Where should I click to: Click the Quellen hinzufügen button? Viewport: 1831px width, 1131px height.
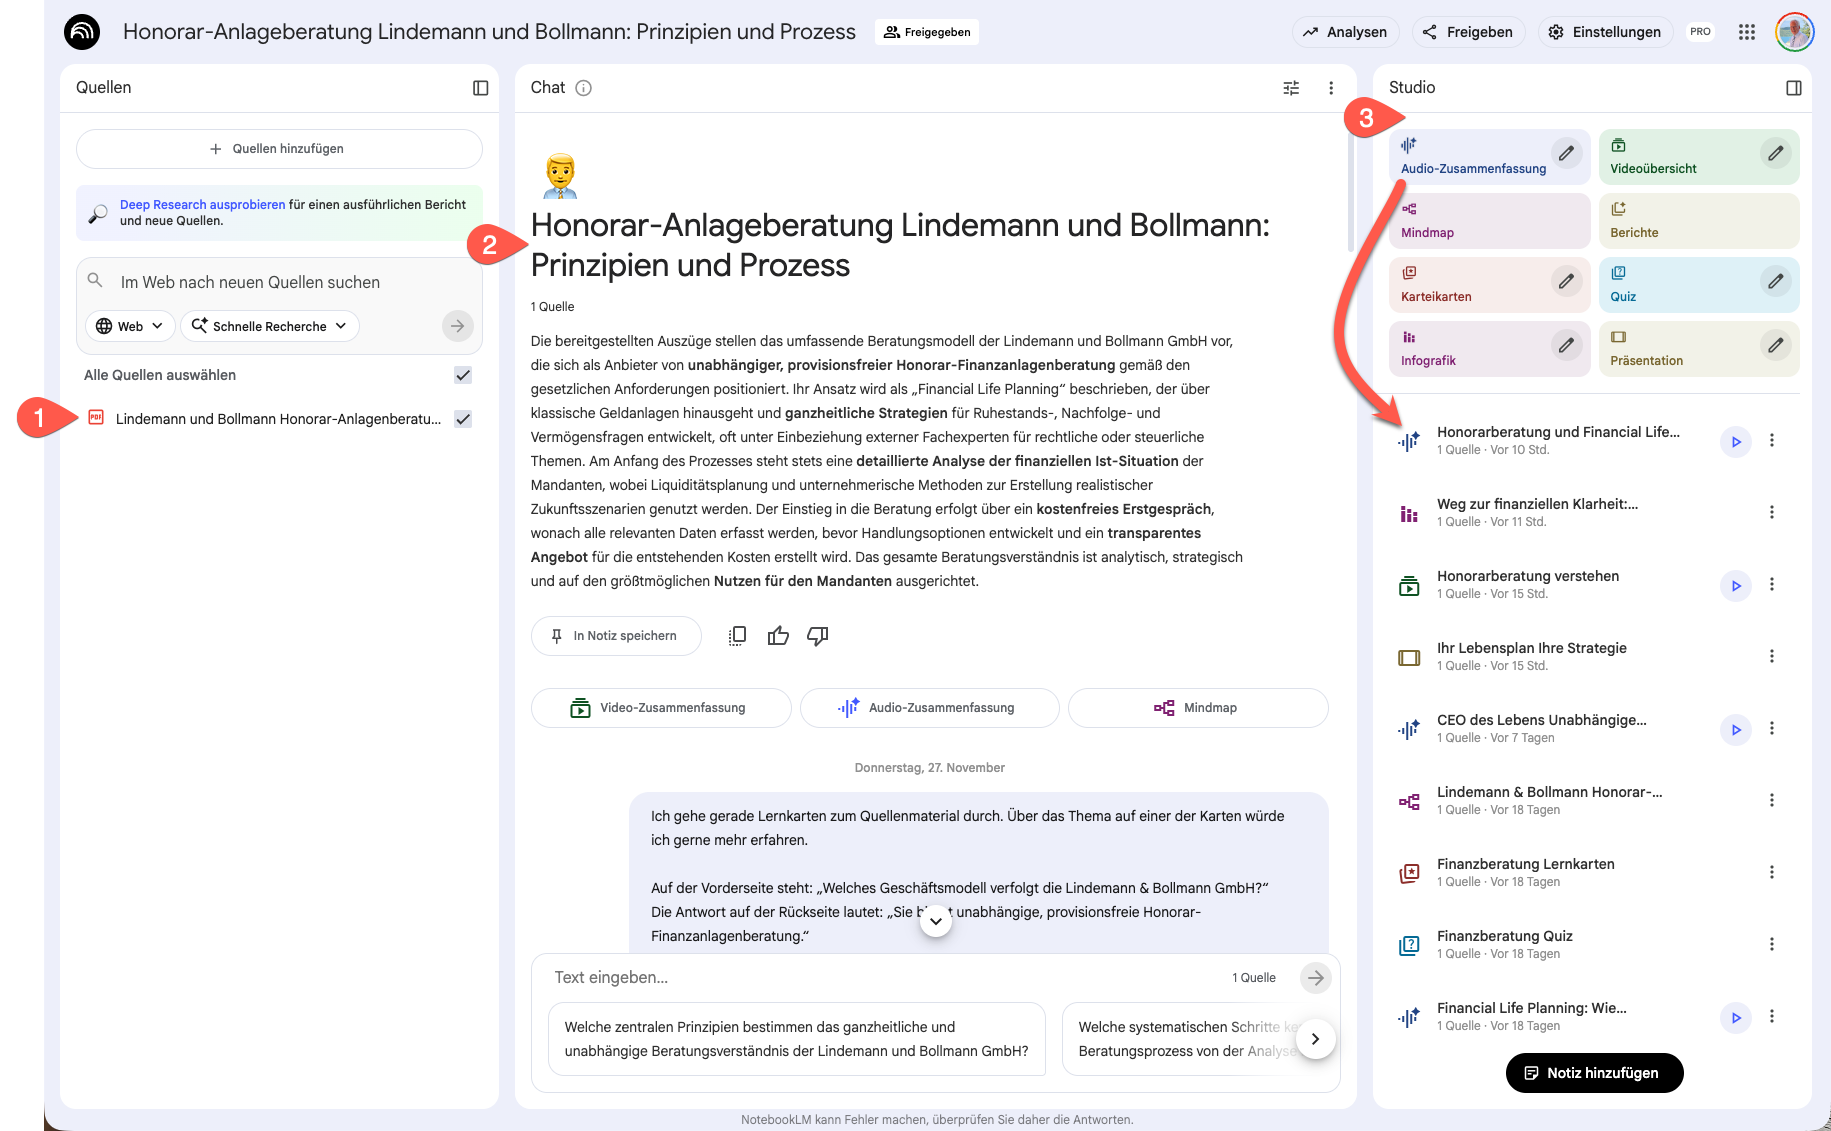point(278,149)
